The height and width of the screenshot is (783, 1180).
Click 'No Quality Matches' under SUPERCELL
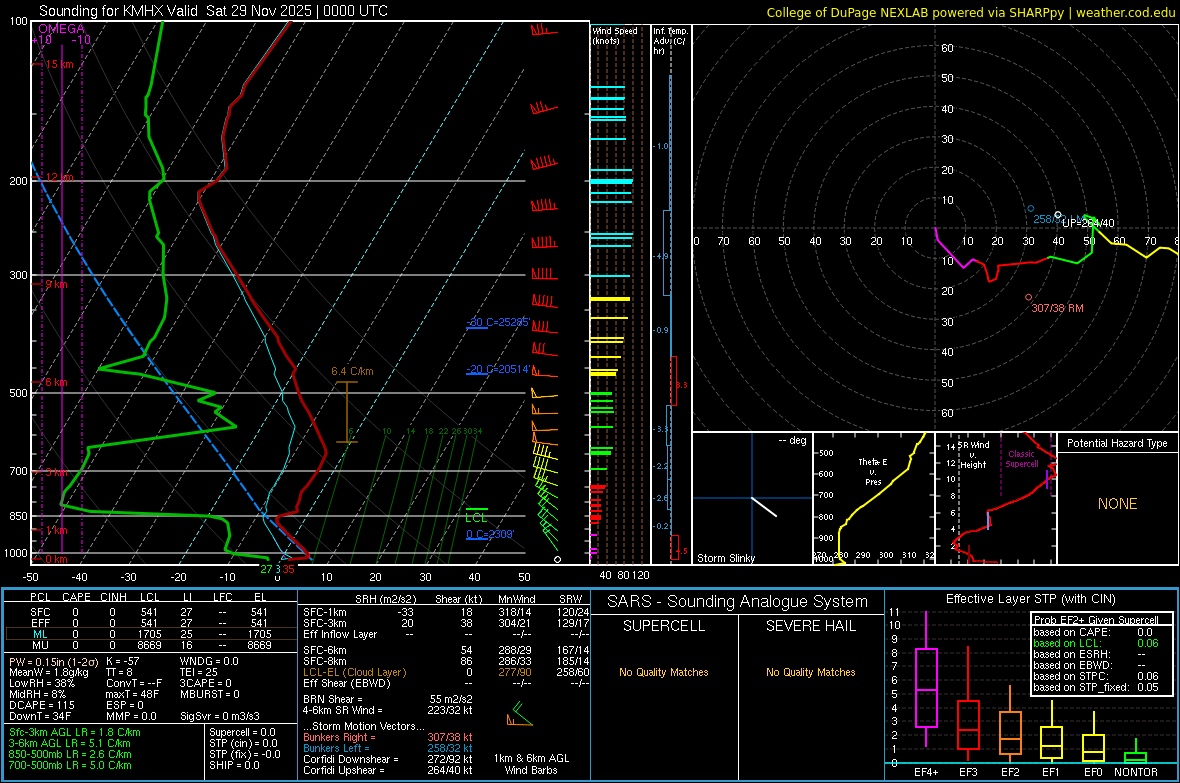(x=664, y=672)
